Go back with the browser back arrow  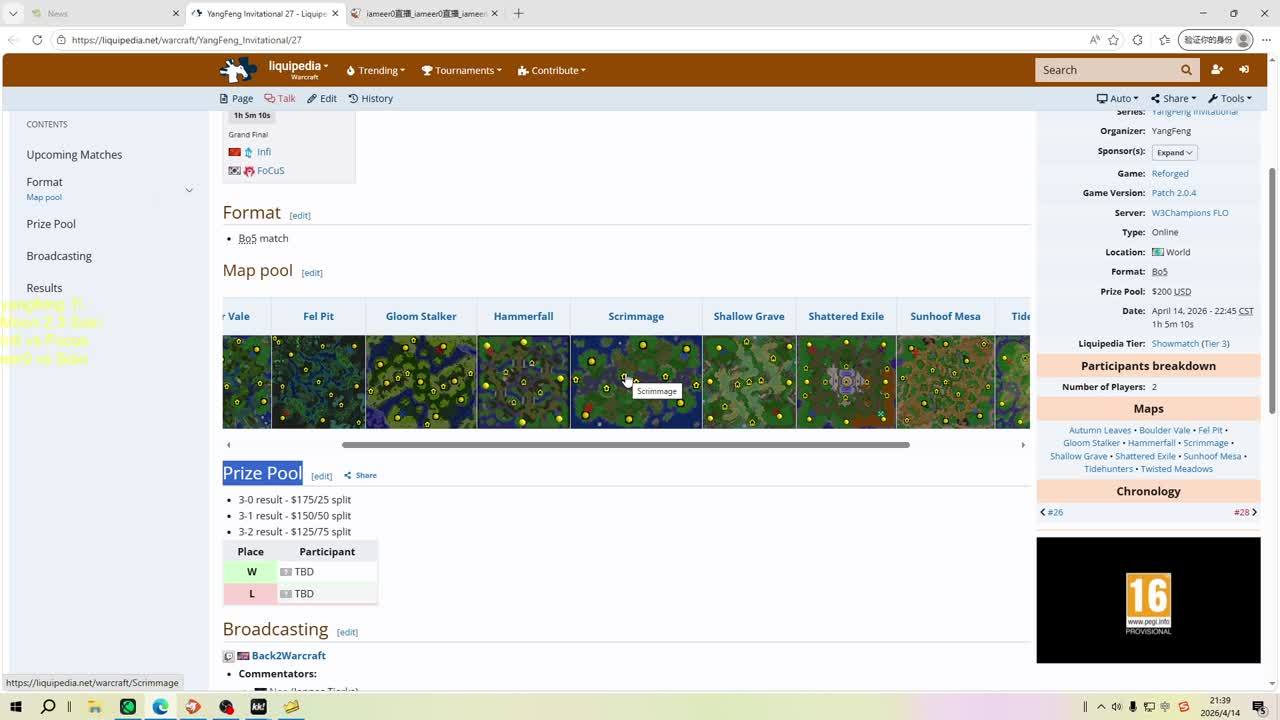[13, 40]
